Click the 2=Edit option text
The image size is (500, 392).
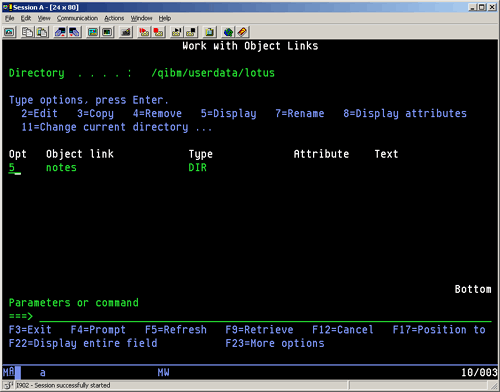tap(39, 113)
